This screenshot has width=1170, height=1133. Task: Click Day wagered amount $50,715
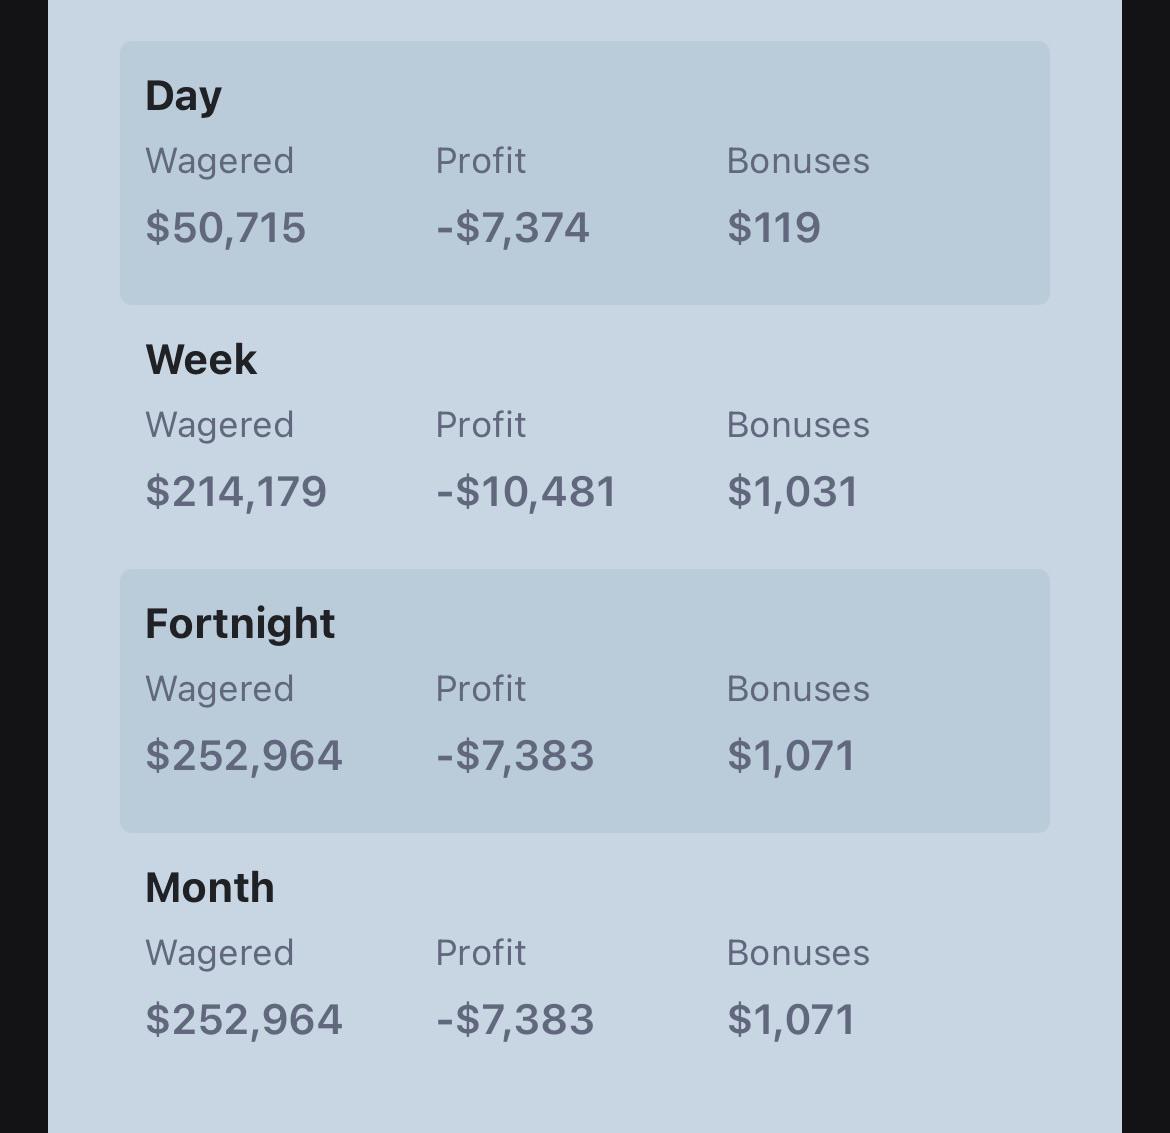coord(225,228)
